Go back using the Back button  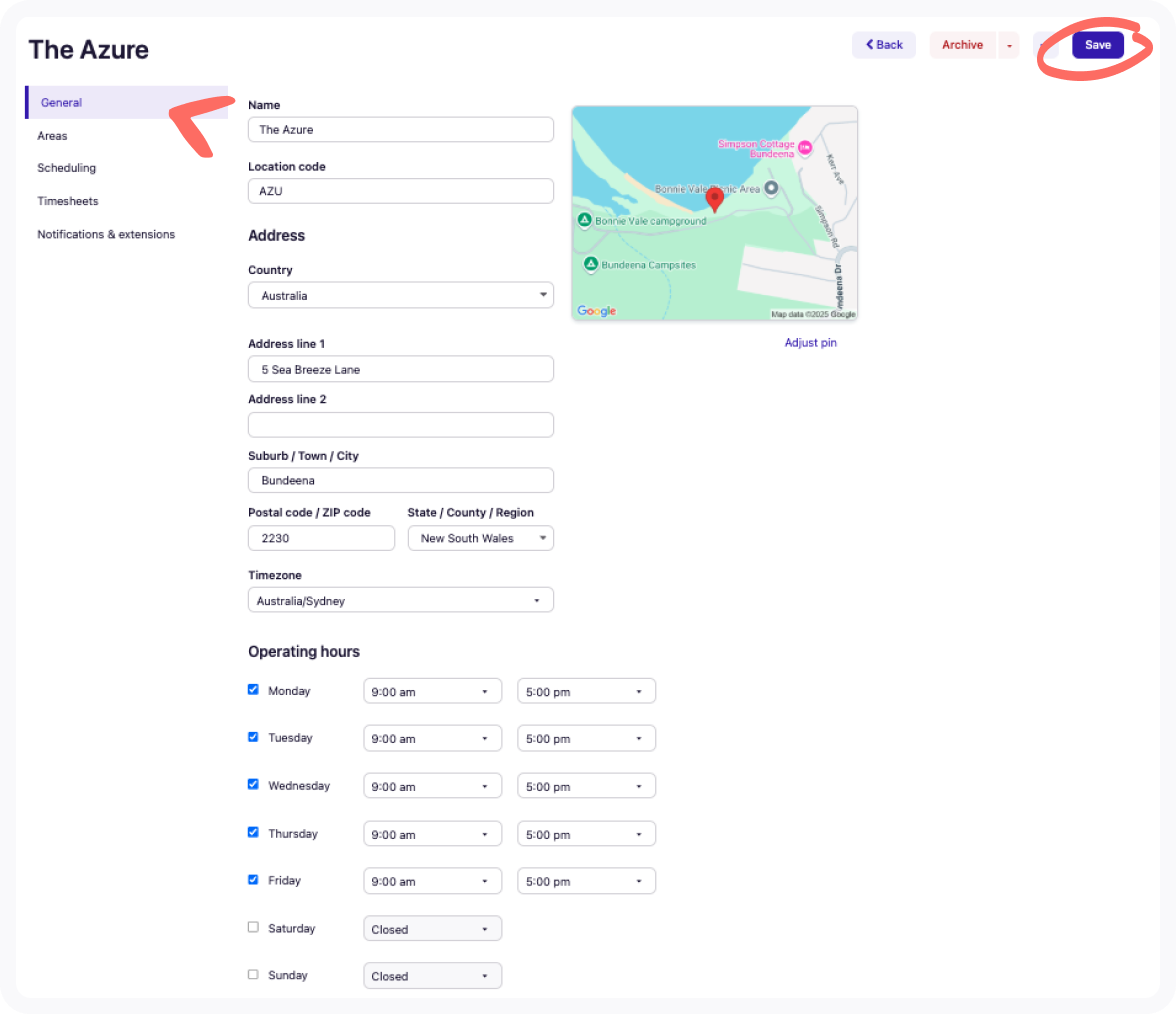point(883,45)
